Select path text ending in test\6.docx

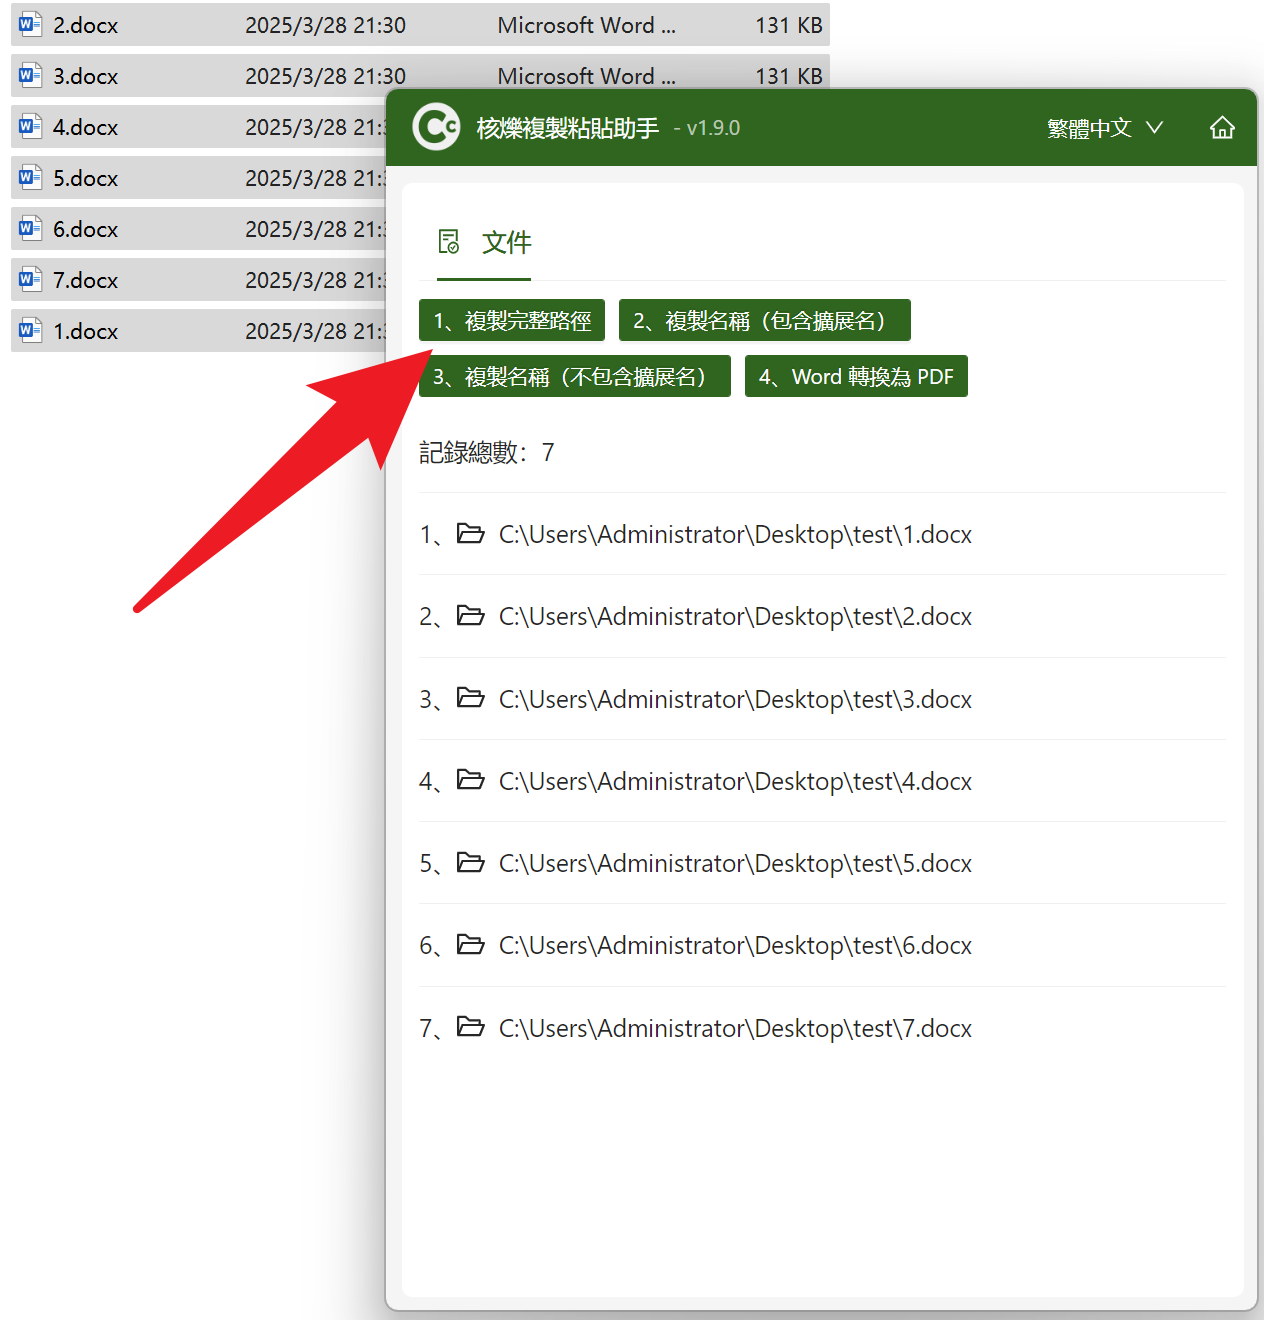735,946
